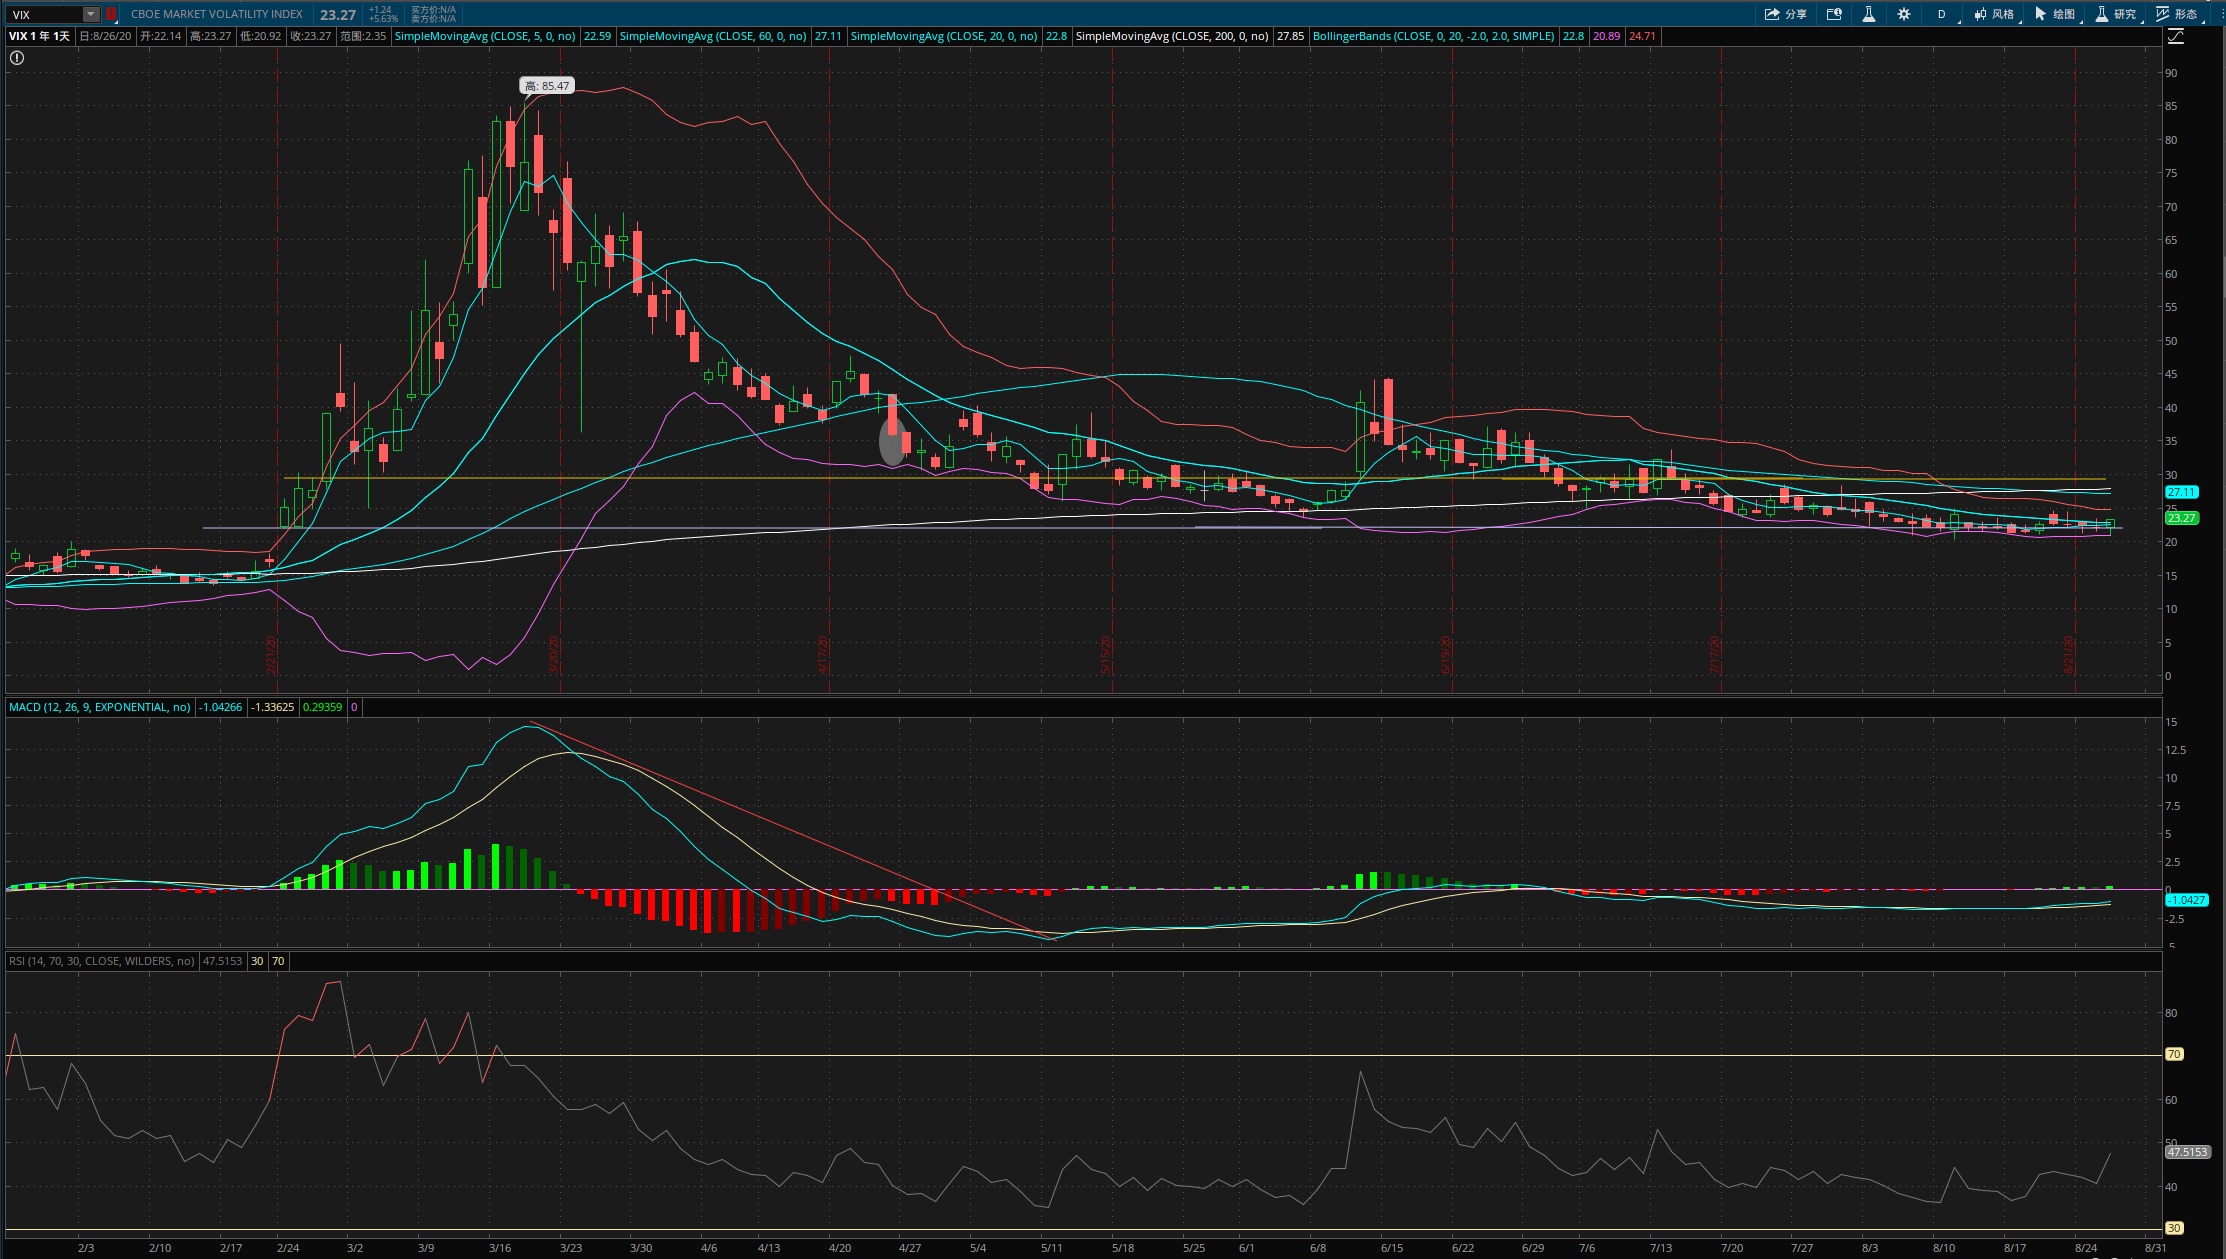Click the axis curve icon above price scale
Image resolution: width=2226 pixels, height=1259 pixels.
(2176, 36)
